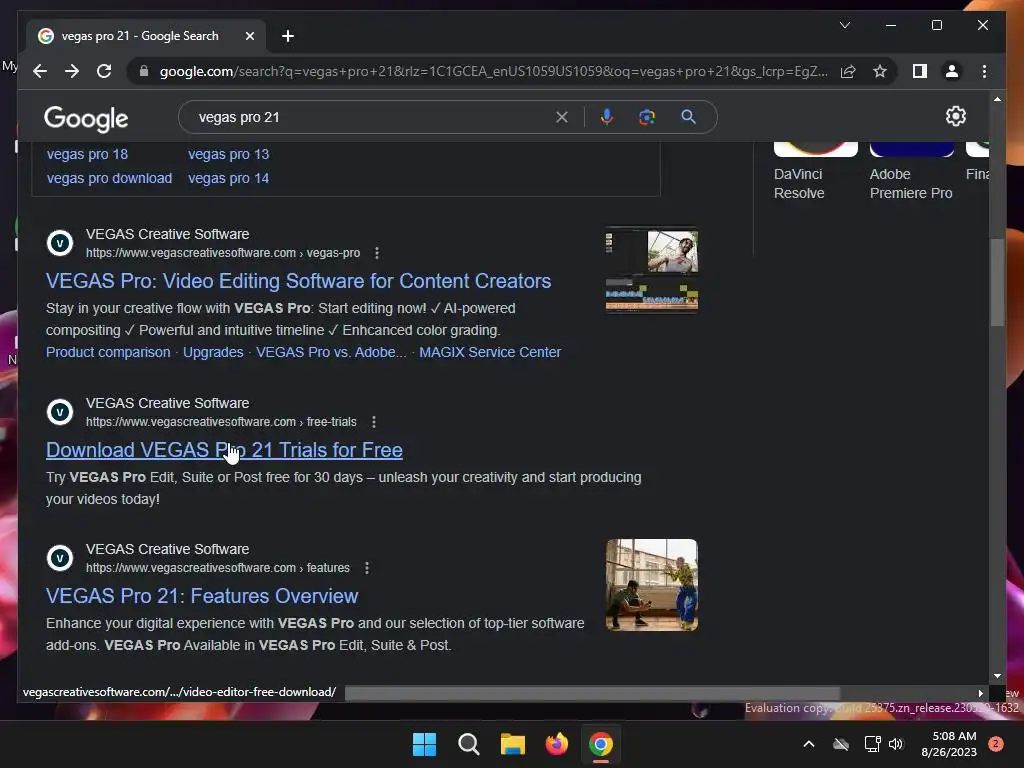Viewport: 1024px width, 768px height.
Task: Open notification center badge
Action: tap(996, 744)
